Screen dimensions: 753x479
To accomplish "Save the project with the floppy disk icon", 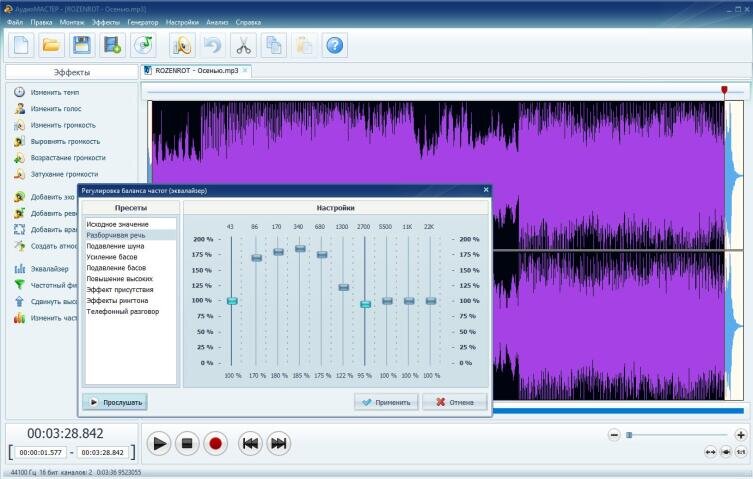I will [x=82, y=46].
